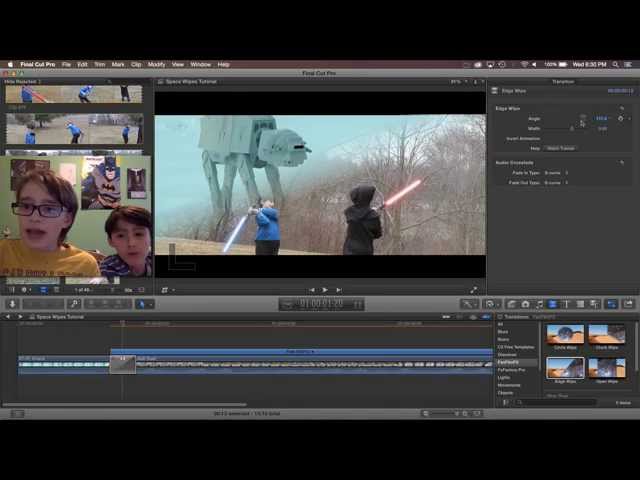Click the timeline index button bottom left
Image resolution: width=640 pixels, height=480 pixels.
tap(17, 414)
